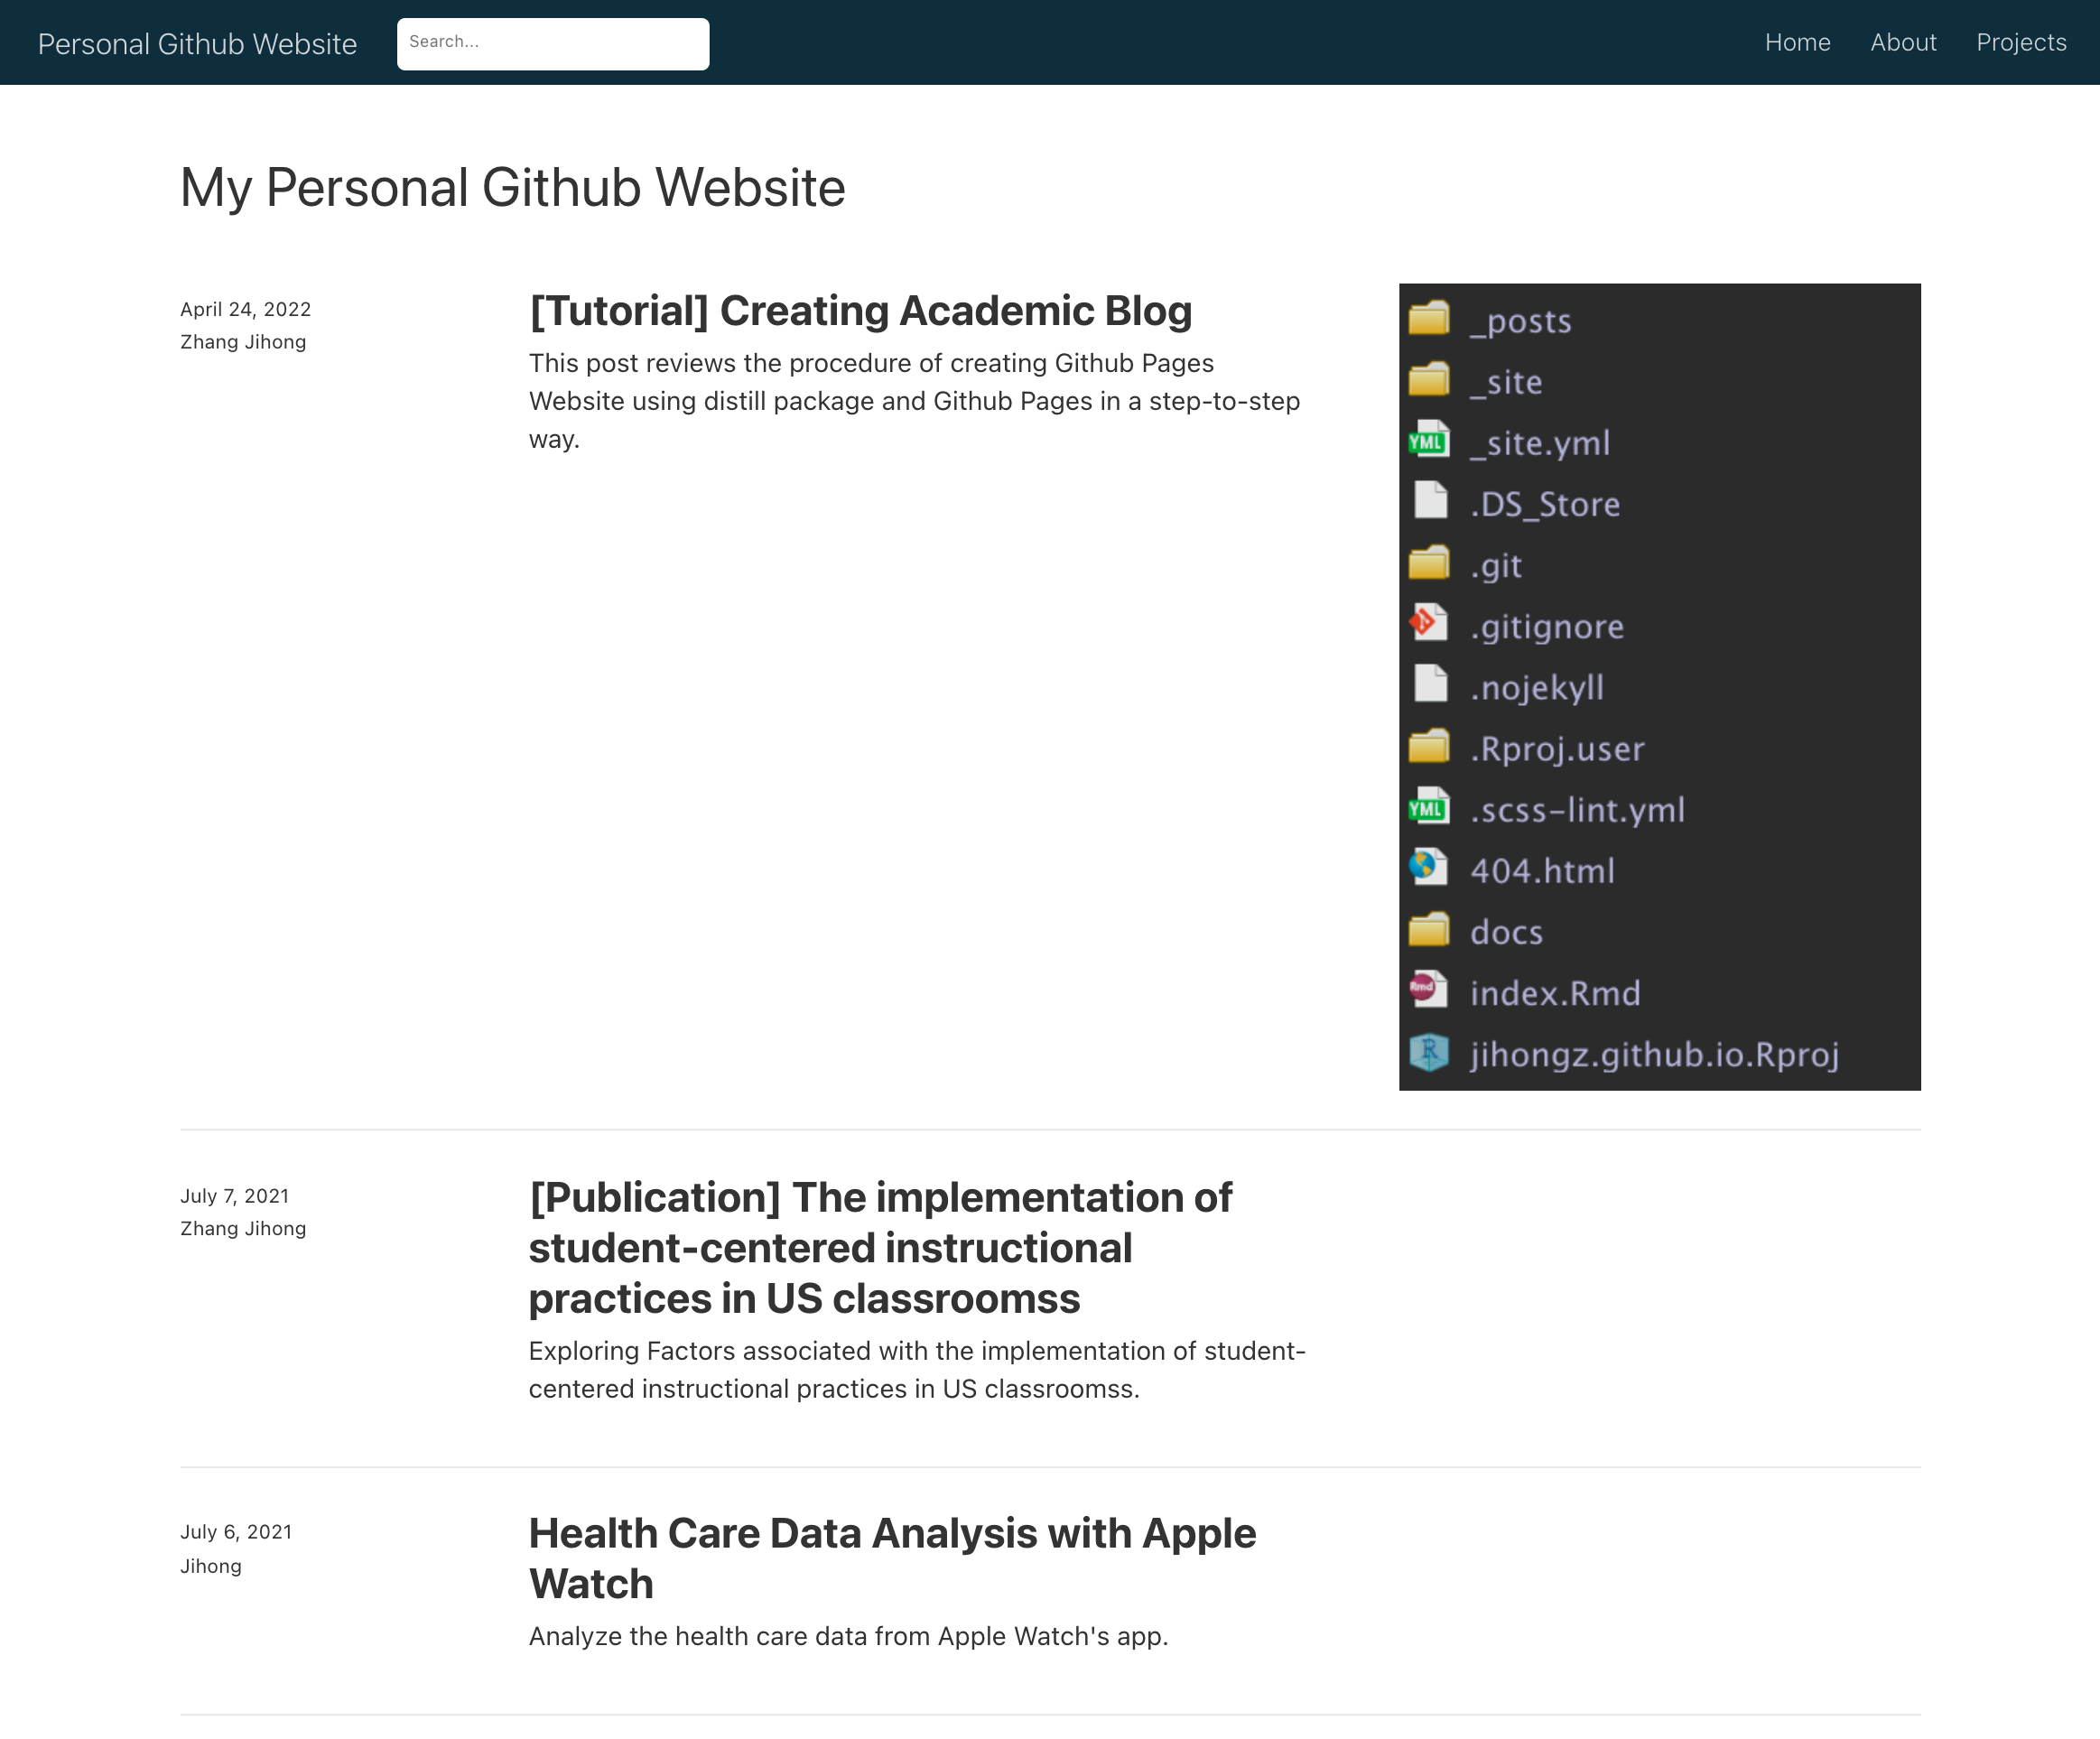Click the _site.yml YML file icon
The height and width of the screenshot is (1739, 2100).
(x=1428, y=441)
